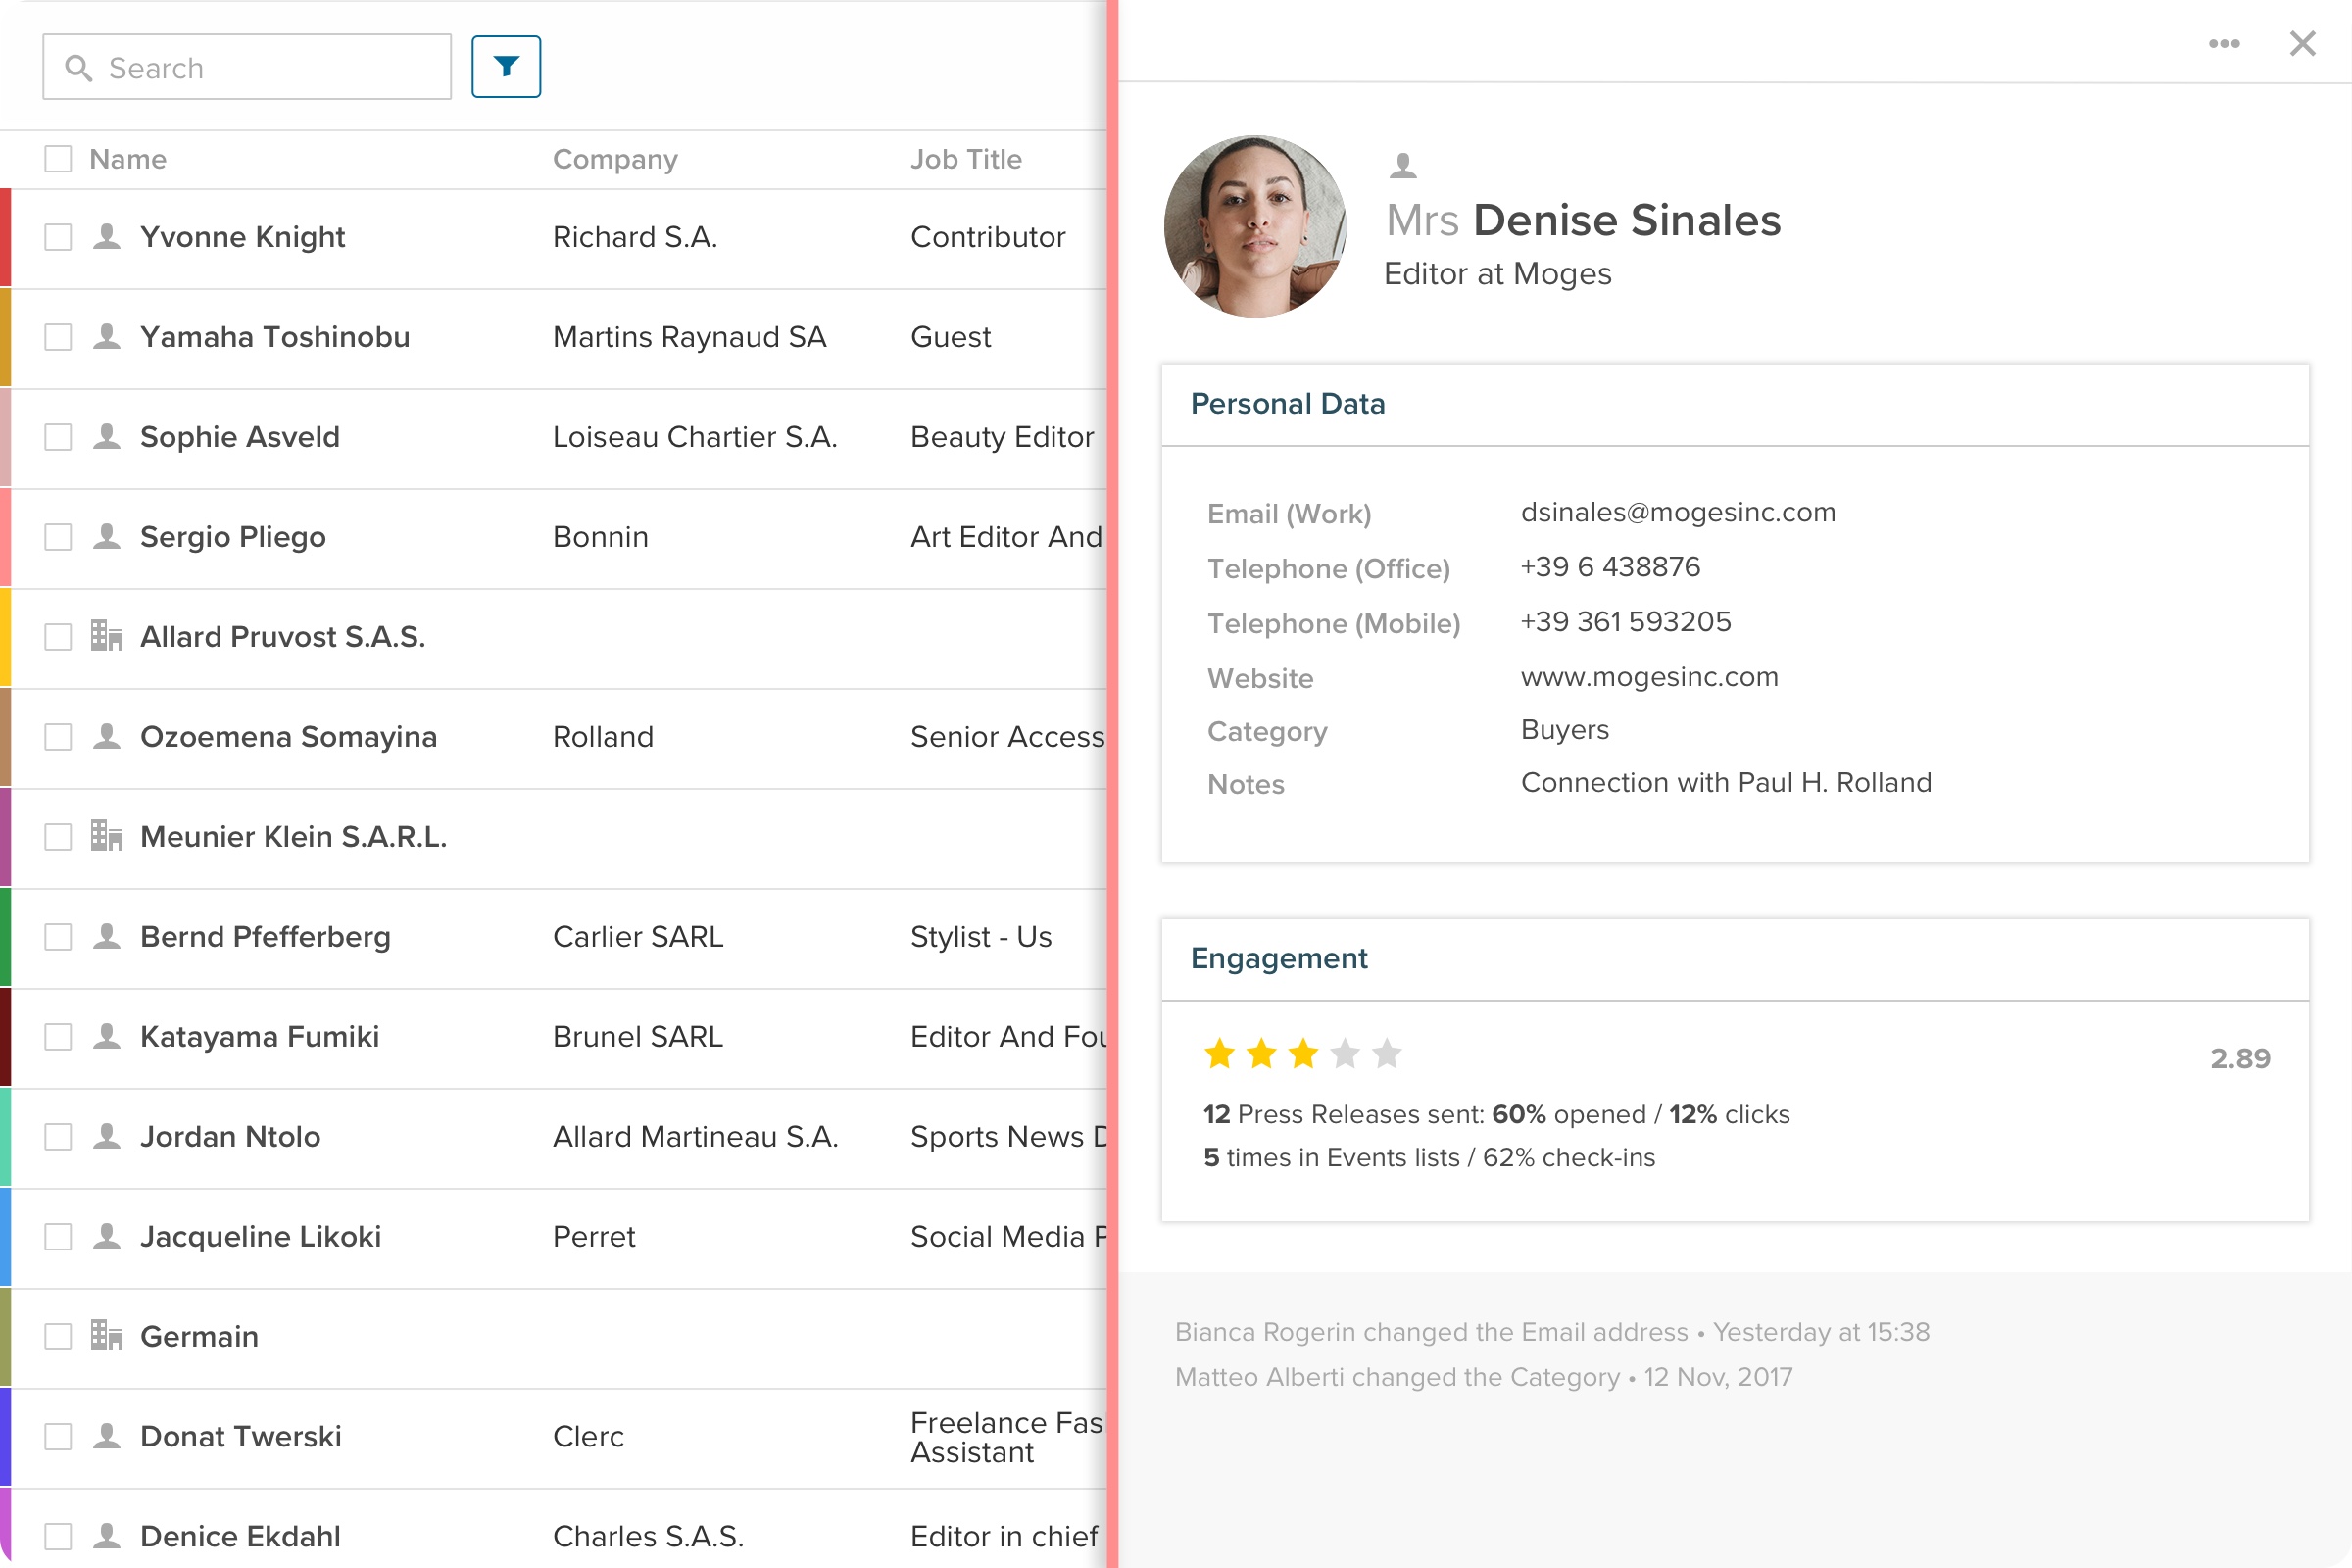This screenshot has width=2352, height=1568.
Task: Click Bianca Rogerin email change log entry
Action: coord(1552,1332)
